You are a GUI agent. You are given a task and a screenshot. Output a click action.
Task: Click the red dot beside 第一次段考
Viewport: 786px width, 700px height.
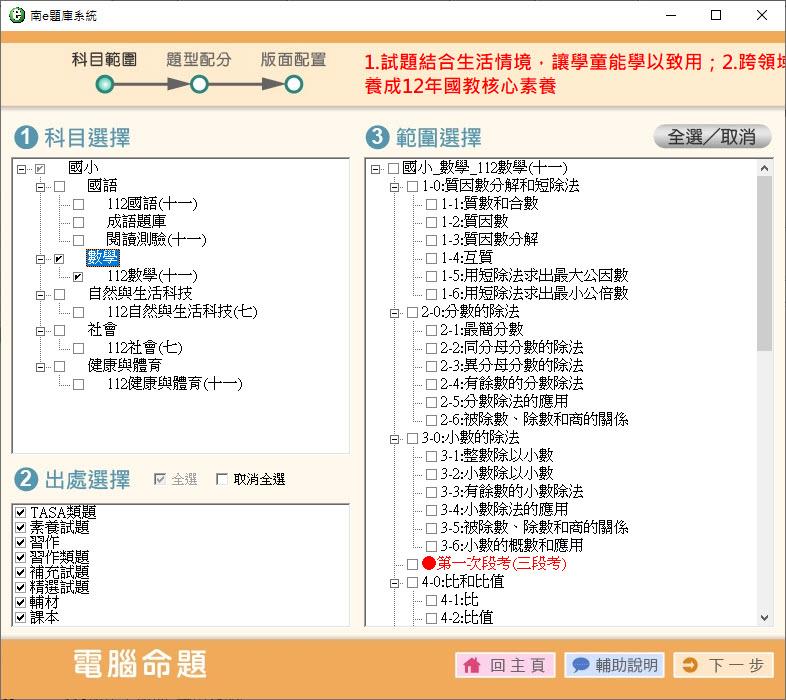pos(429,564)
